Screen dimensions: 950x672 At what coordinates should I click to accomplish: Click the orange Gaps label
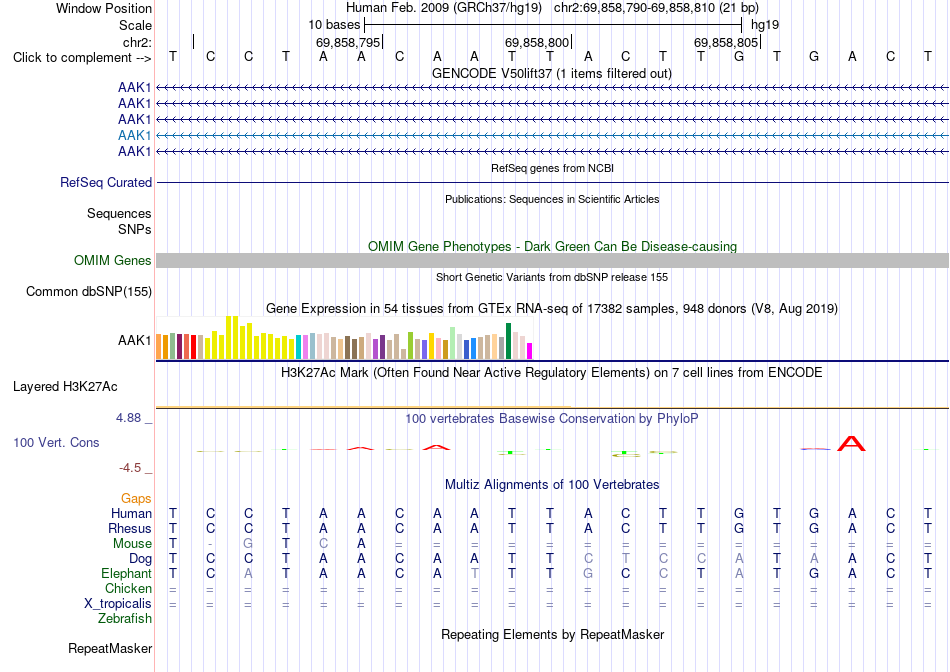click(136, 499)
